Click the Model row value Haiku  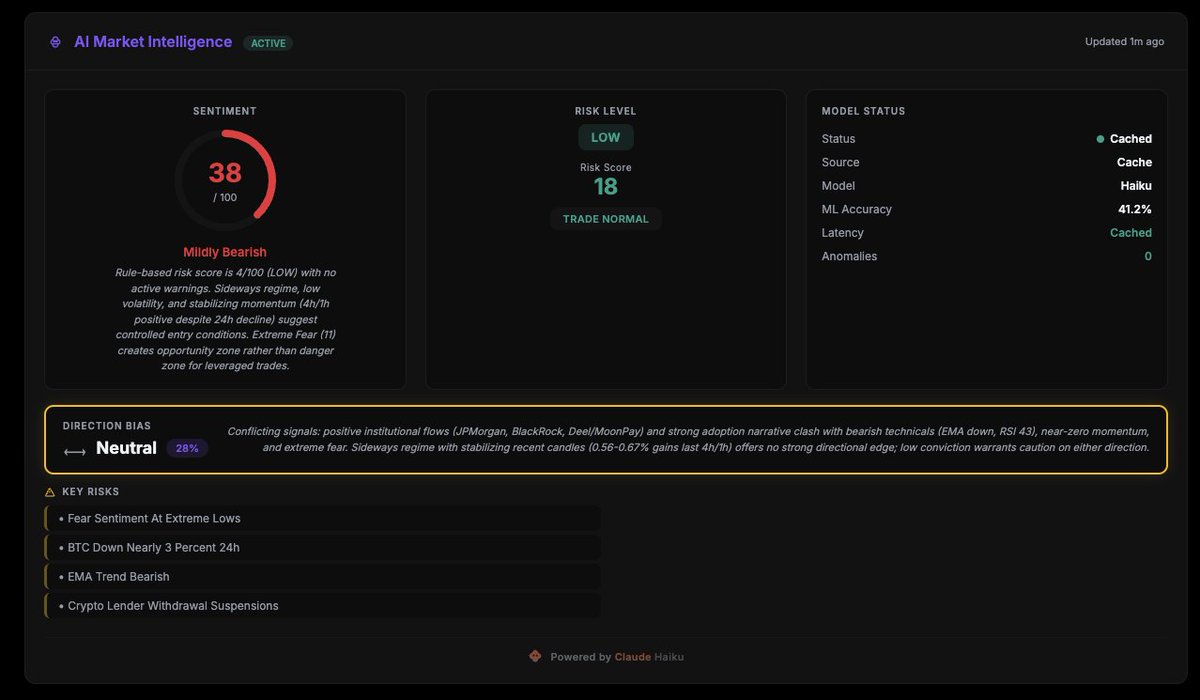1136,186
